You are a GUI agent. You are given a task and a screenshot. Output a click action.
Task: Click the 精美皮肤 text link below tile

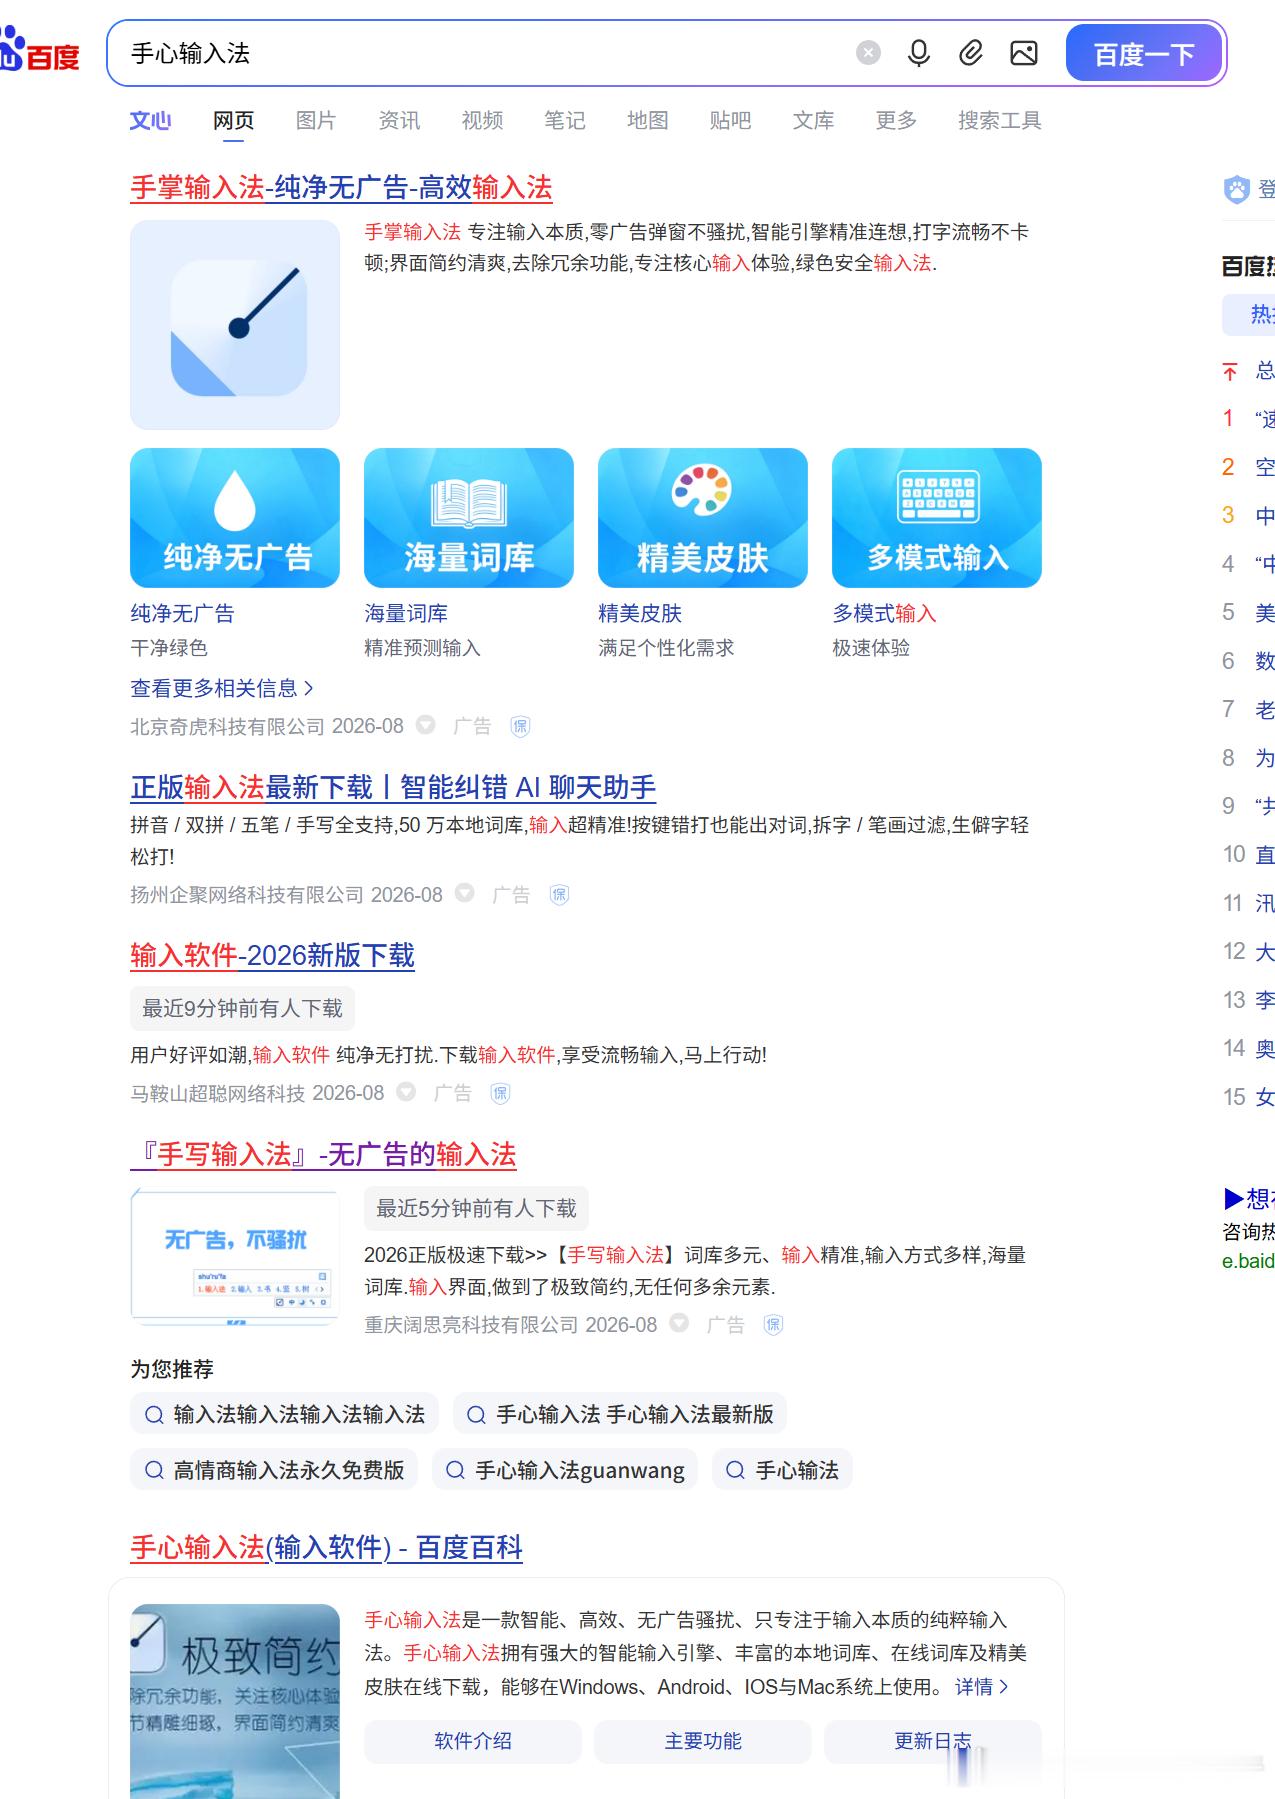[x=640, y=613]
